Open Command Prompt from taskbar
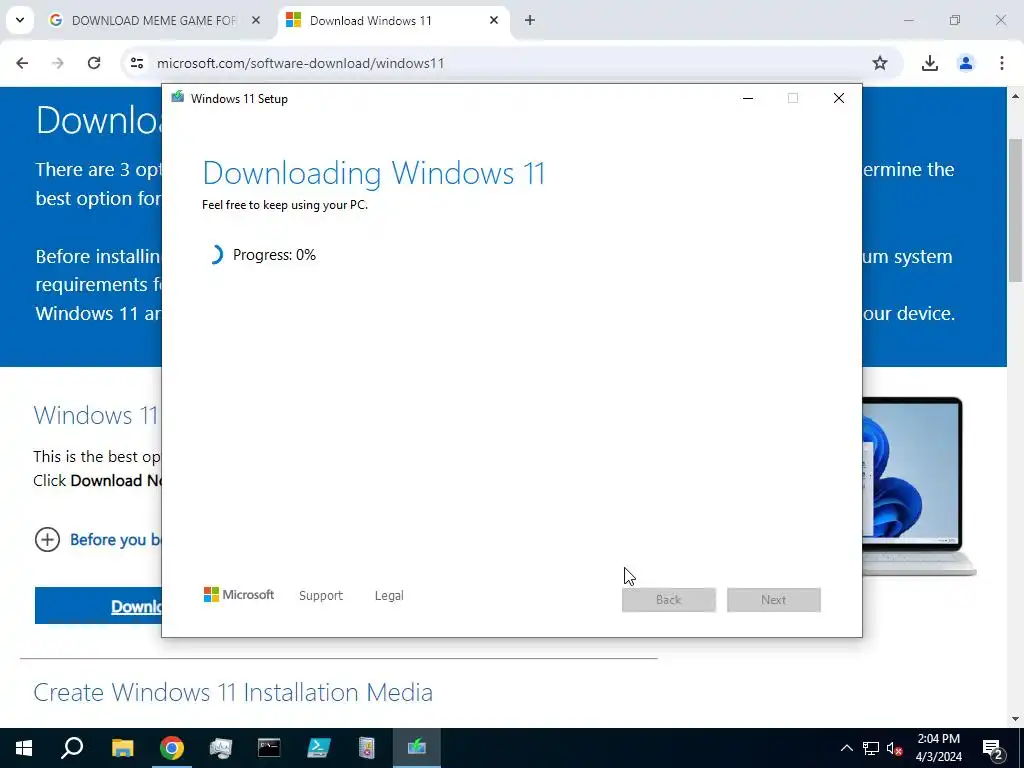 coord(269,748)
